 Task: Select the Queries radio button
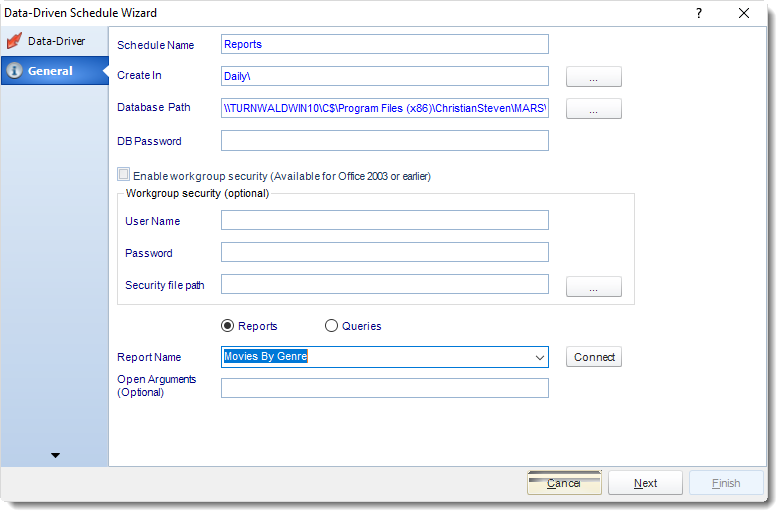pos(331,326)
